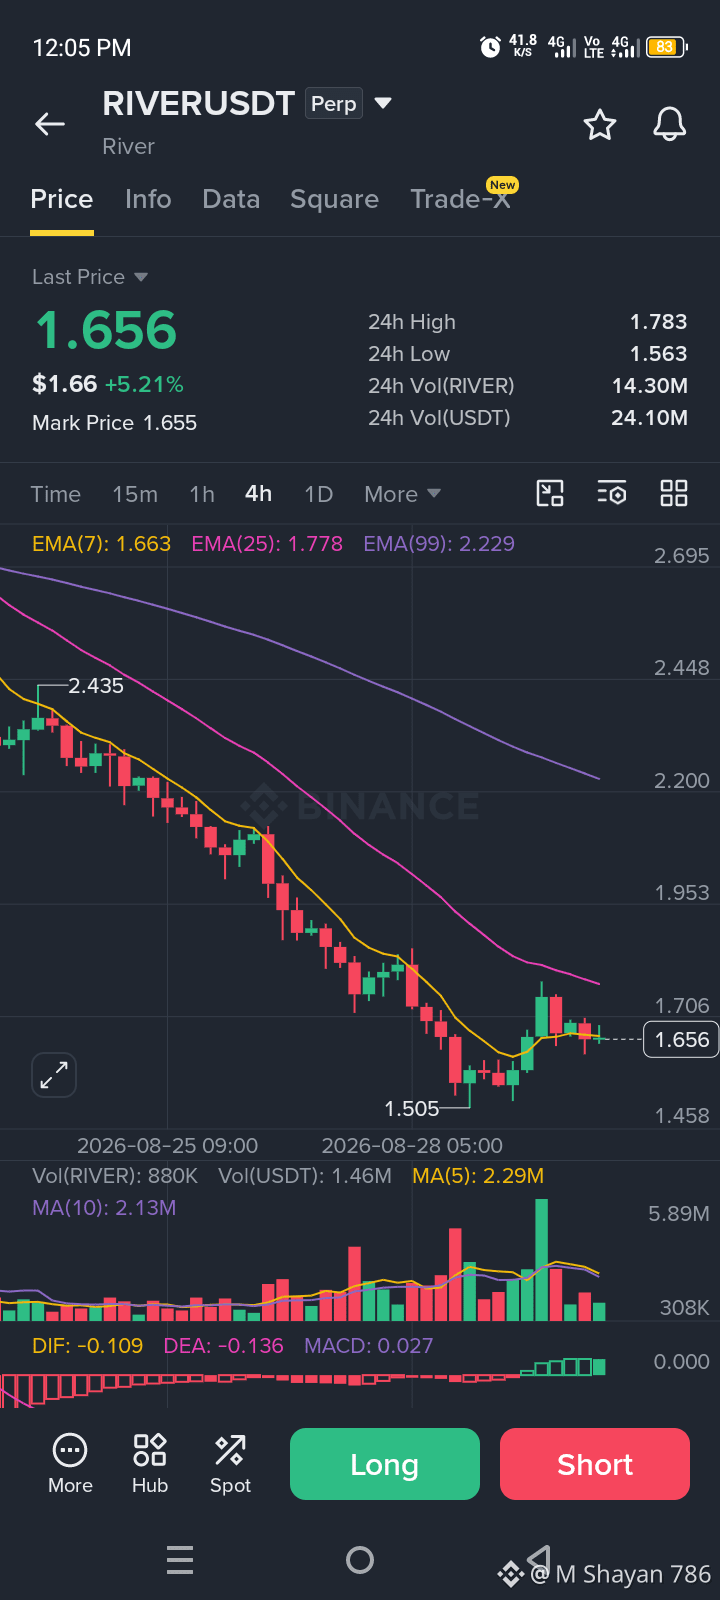This screenshot has width=720, height=1600.
Task: Go back with the left arrow
Action: [50, 124]
